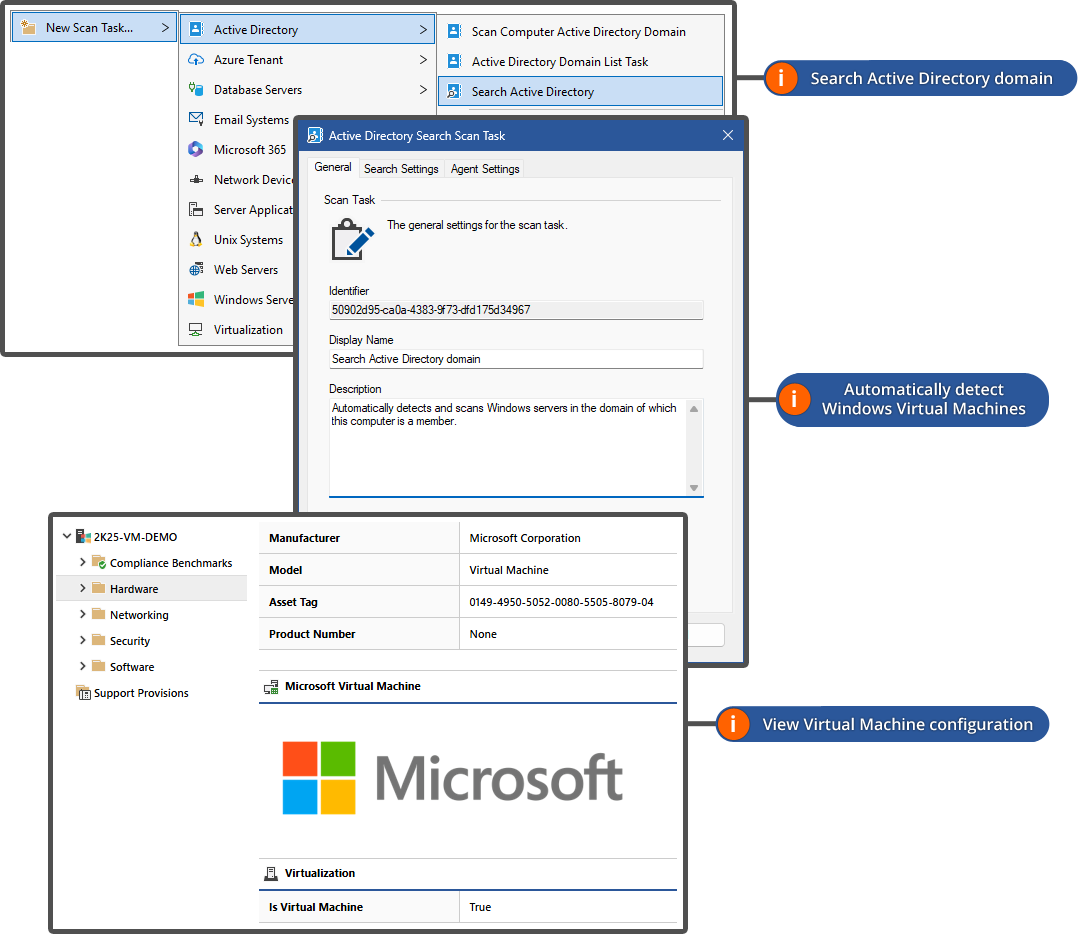
Task: Open the Web Servers menu entry
Action: (237, 269)
